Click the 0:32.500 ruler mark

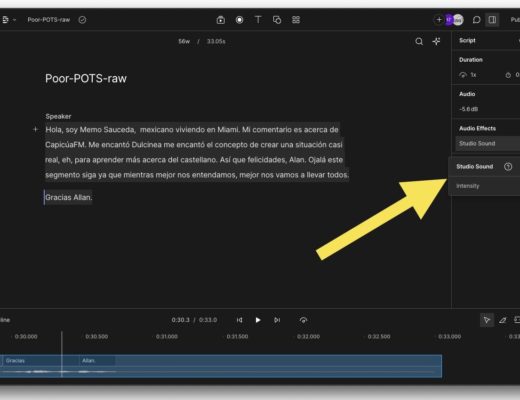[x=379, y=337]
